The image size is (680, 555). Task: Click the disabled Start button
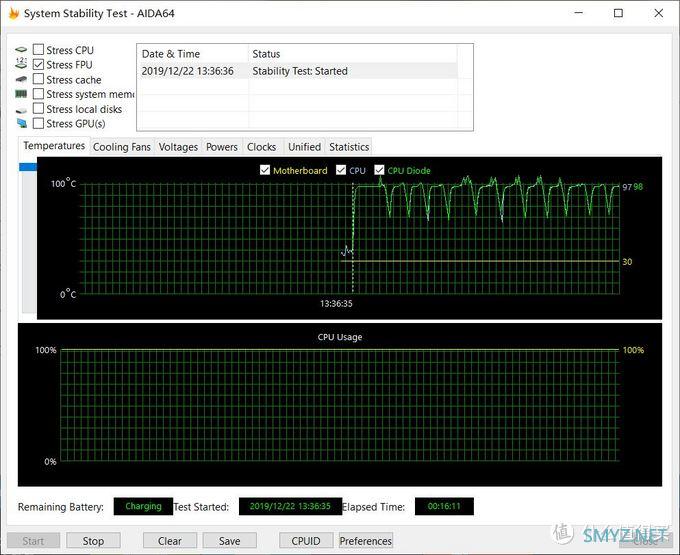click(x=33, y=541)
